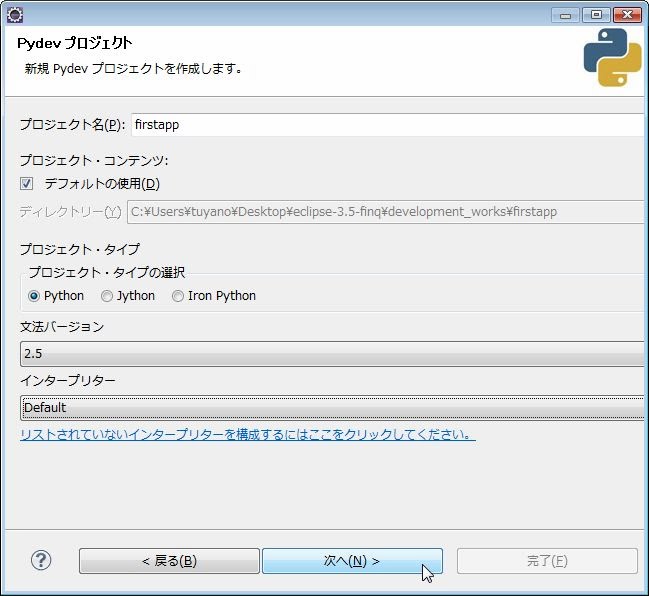The height and width of the screenshot is (596, 649).
Task: Open help with the question mark icon
Action: [x=41, y=560]
